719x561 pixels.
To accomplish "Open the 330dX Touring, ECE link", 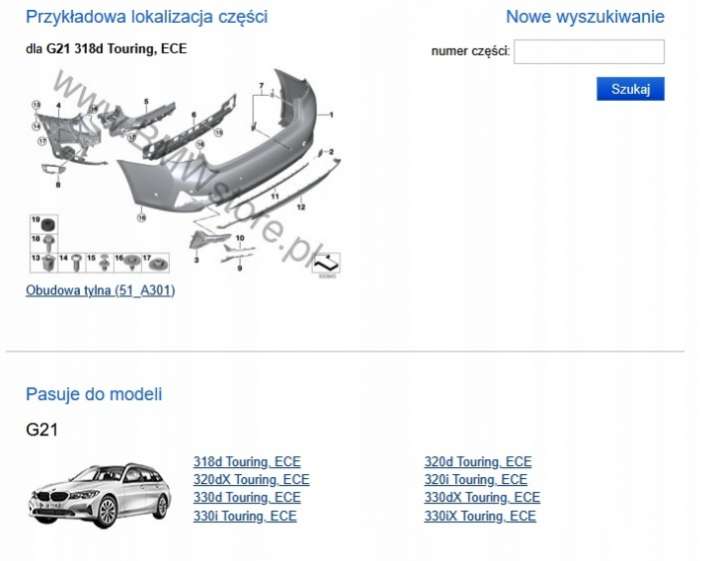I will coord(482,497).
